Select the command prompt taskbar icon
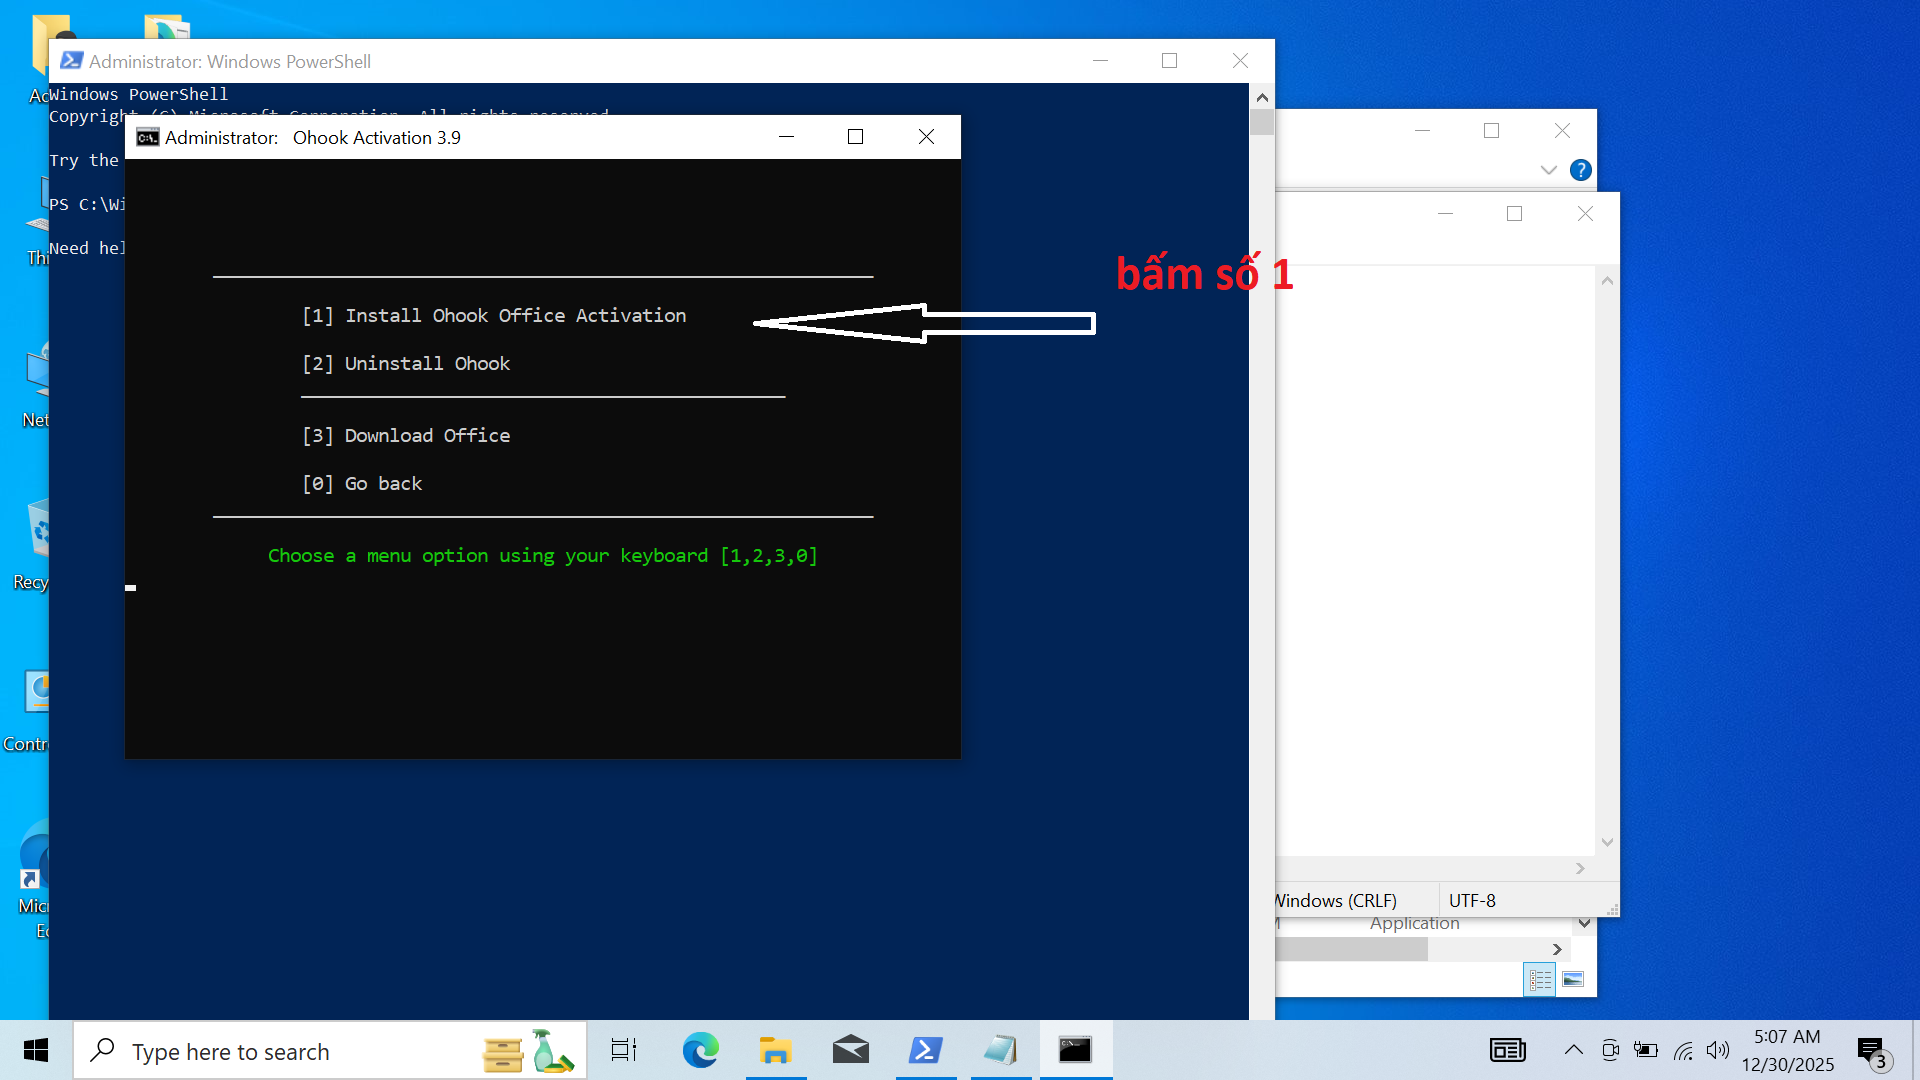Image resolution: width=1920 pixels, height=1080 pixels. 1075,1050
